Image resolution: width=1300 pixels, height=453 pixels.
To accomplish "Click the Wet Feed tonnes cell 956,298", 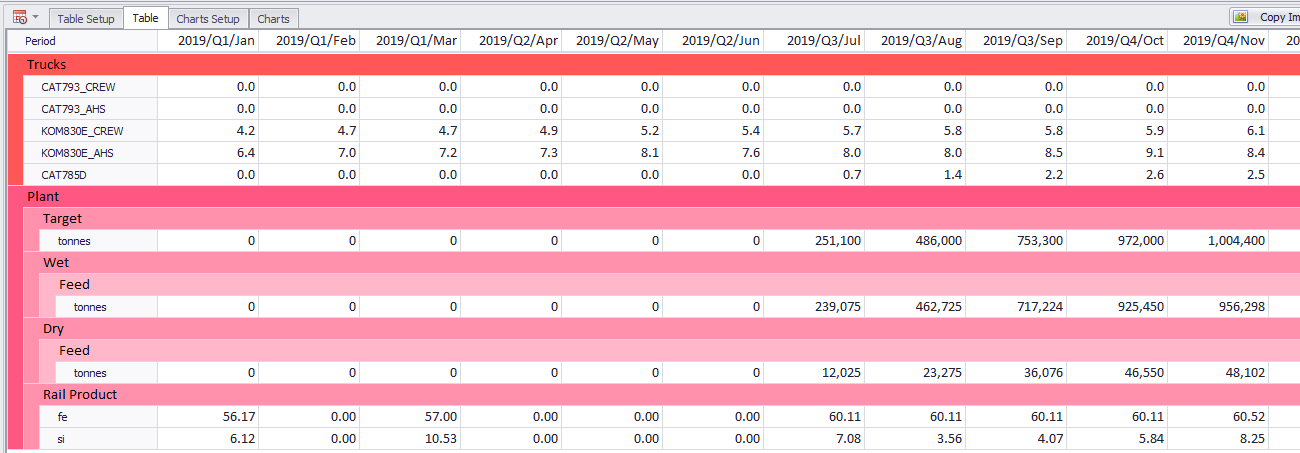I will click(1218, 306).
